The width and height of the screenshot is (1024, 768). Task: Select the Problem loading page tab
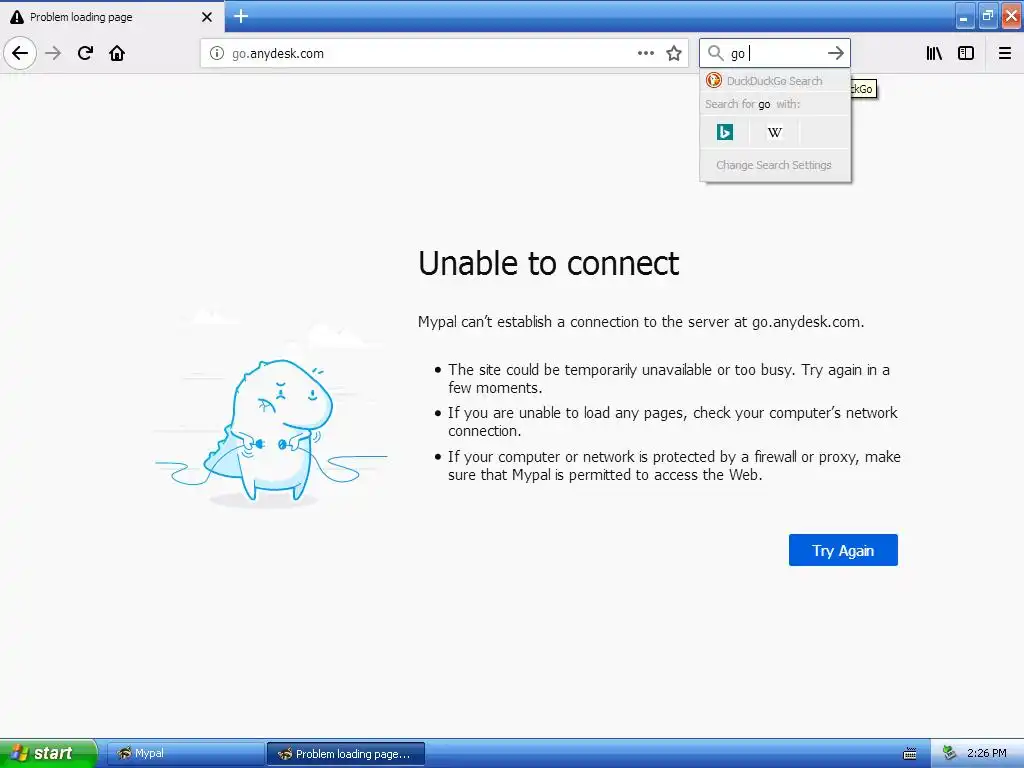pyautogui.click(x=112, y=16)
